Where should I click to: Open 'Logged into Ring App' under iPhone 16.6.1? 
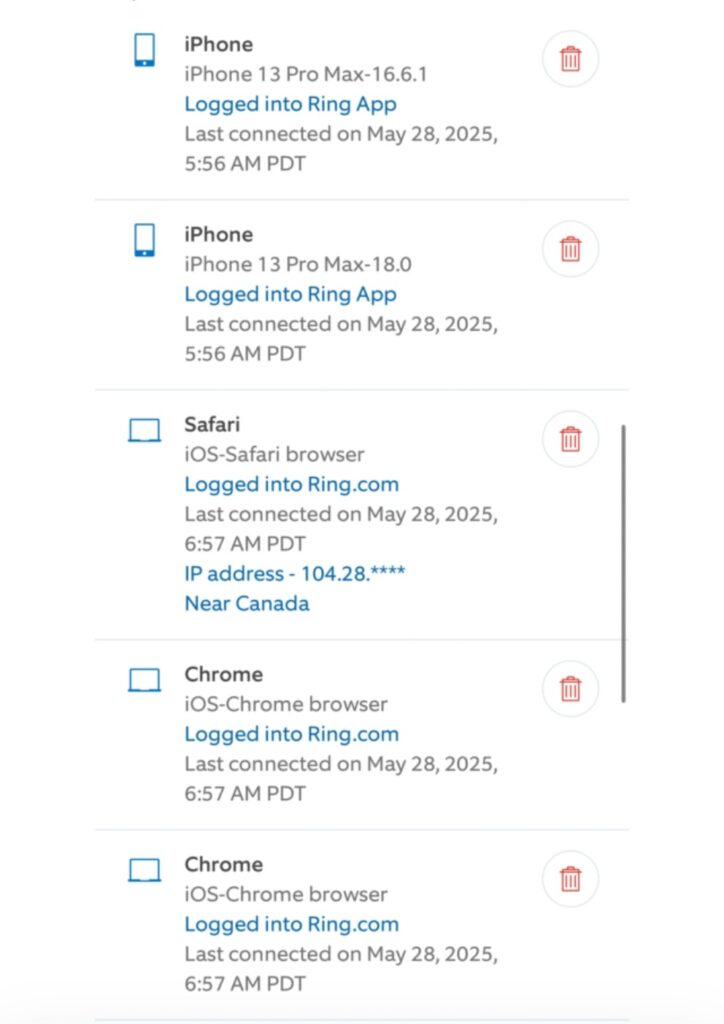290,104
